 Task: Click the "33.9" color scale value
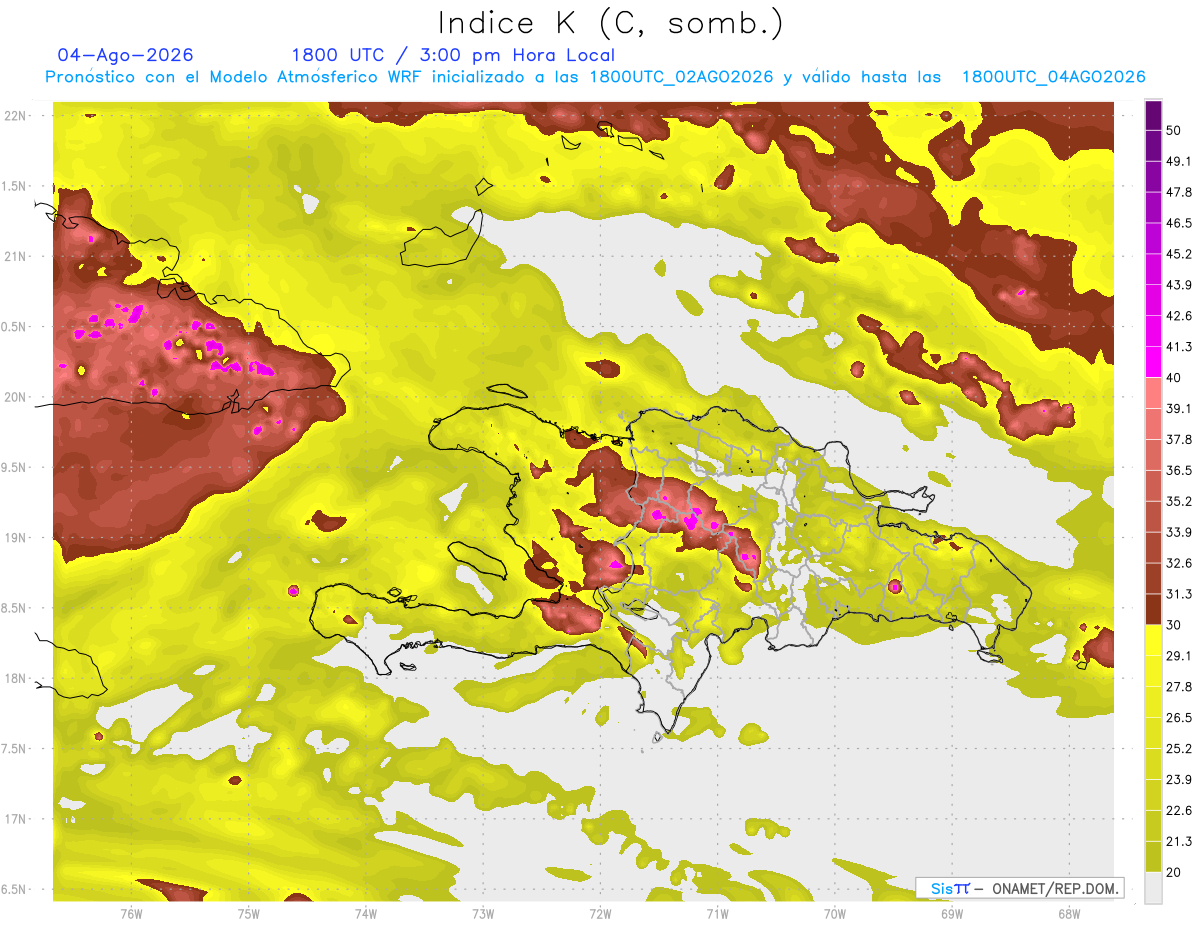[1179, 532]
